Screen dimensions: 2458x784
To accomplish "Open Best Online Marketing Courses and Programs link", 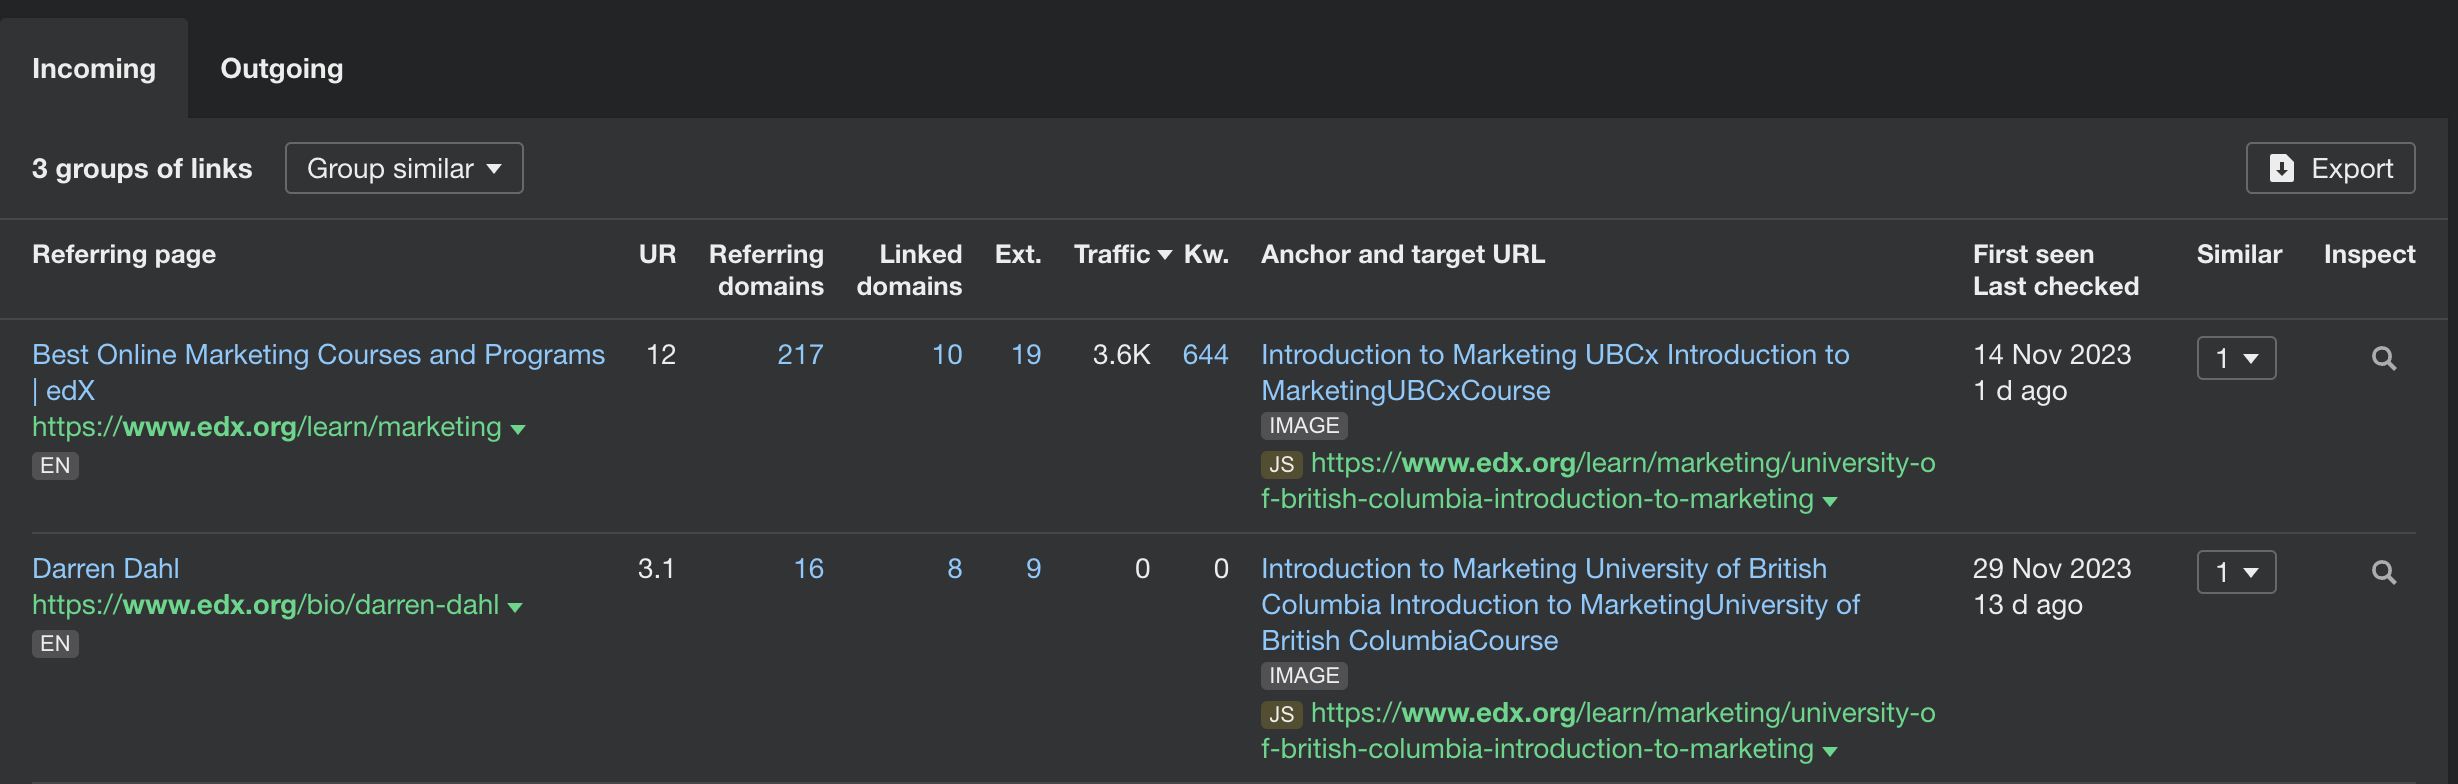I will tap(318, 354).
